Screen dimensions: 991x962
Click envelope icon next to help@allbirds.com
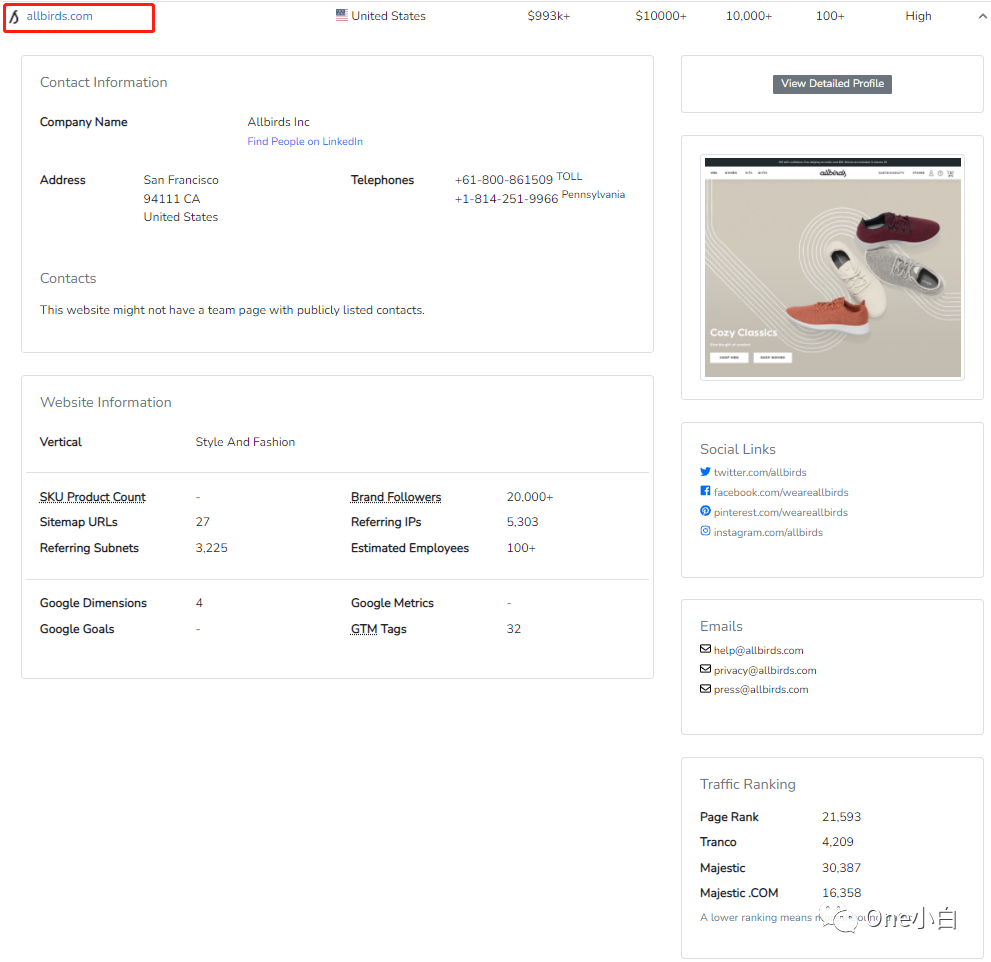pyautogui.click(x=705, y=650)
